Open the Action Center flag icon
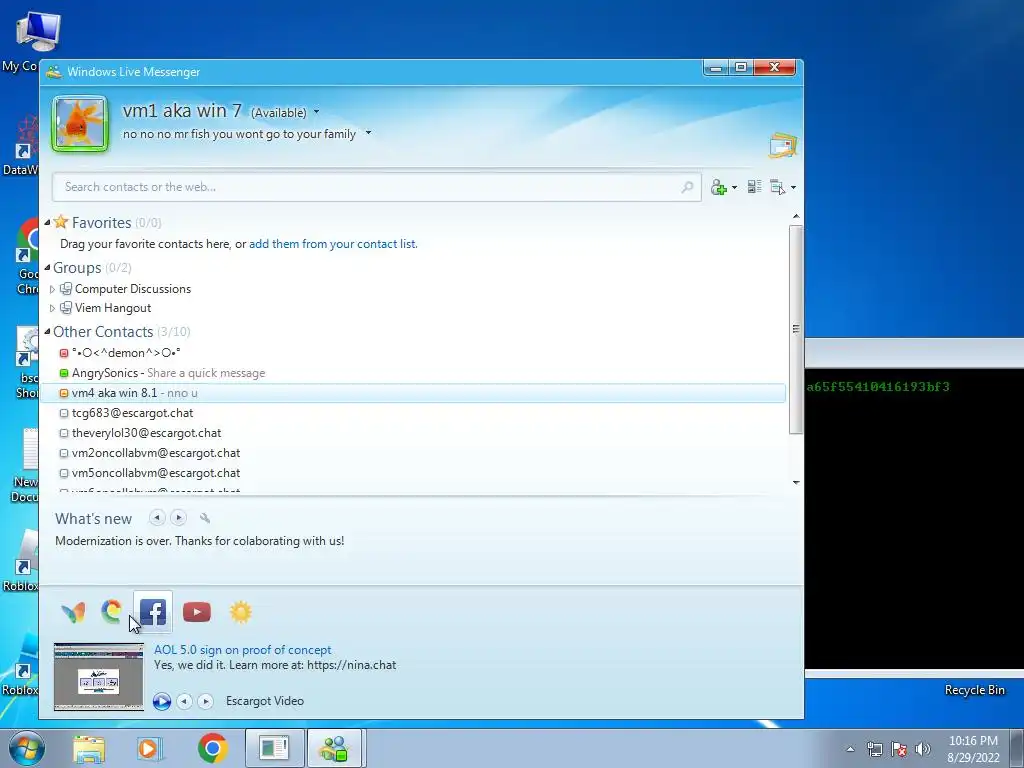This screenshot has height=768, width=1024. (x=899, y=749)
